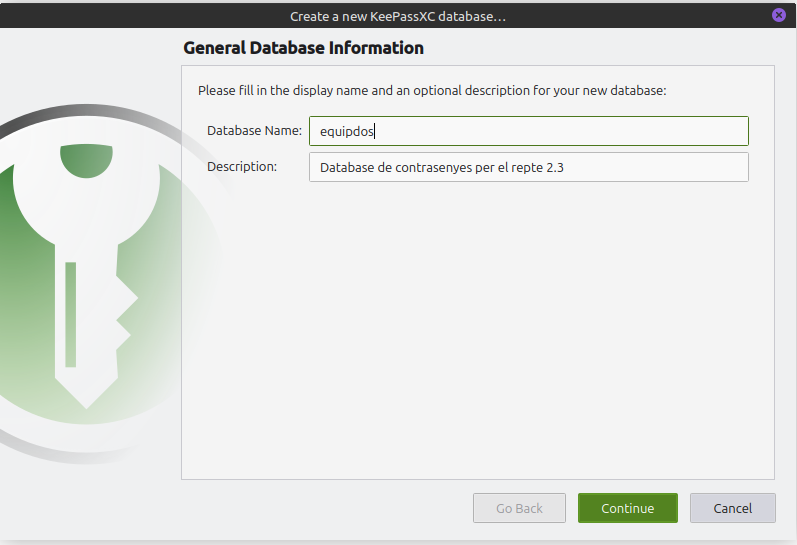This screenshot has height=545, width=797.
Task: Click the green slot in the key shaft
Action: [x=70, y=313]
